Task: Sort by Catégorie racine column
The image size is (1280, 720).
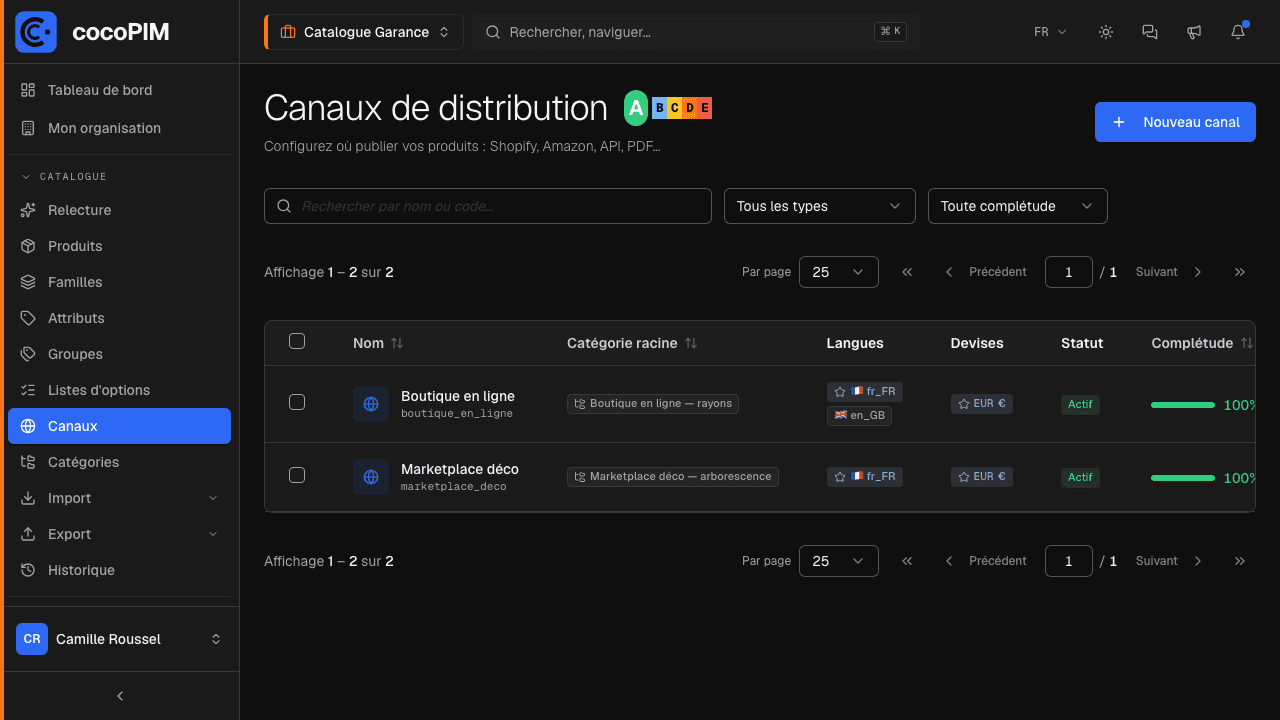Action: click(632, 343)
